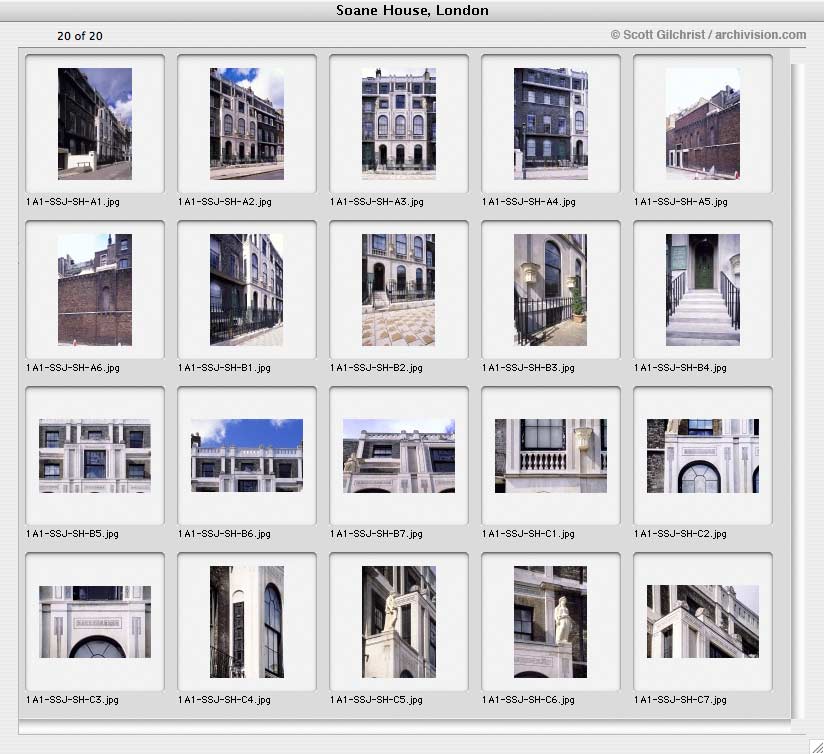
Task: Click the filename 1A1-SSJ-SH-A6.jpg
Action: 73,368
